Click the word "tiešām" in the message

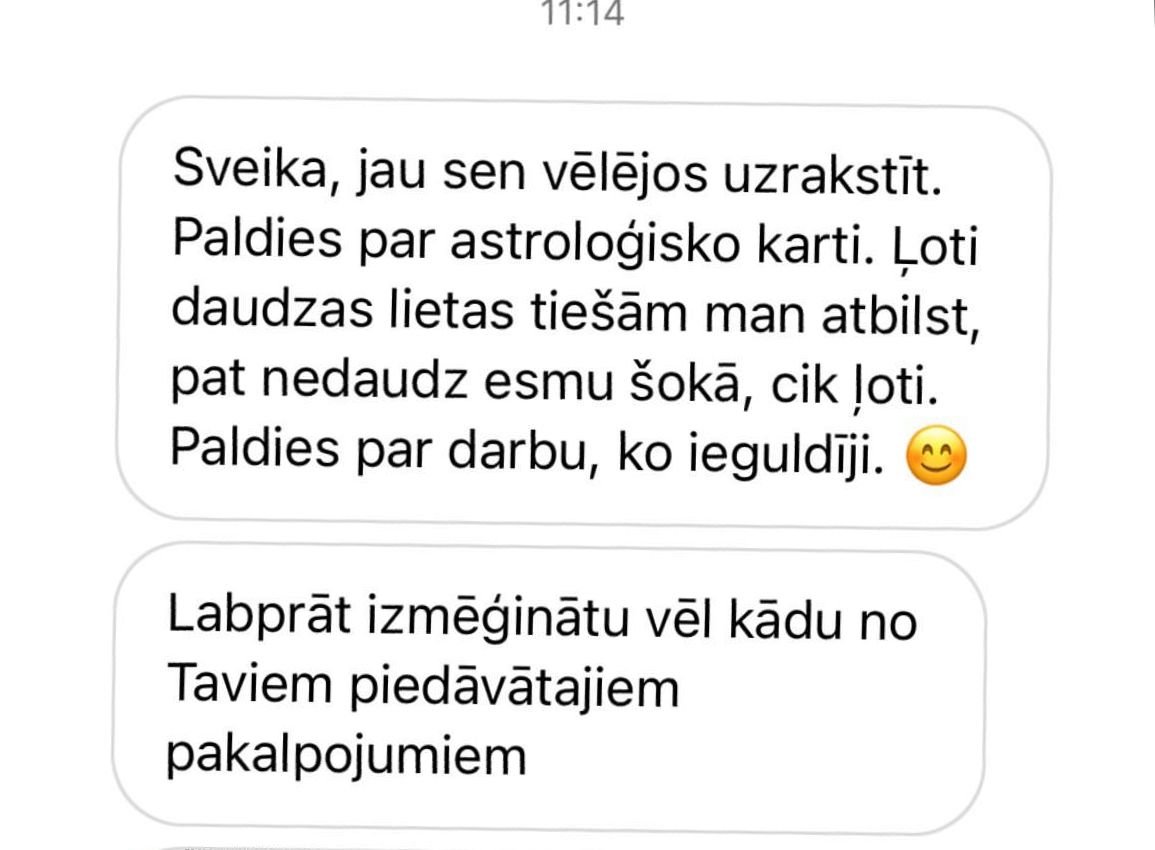click(608, 311)
